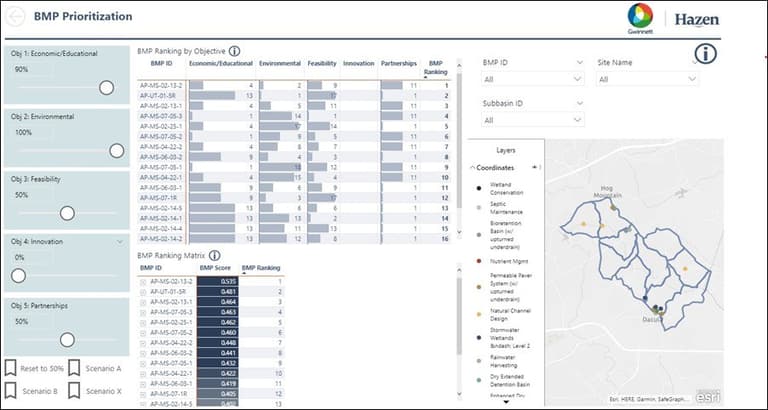Image resolution: width=768 pixels, height=410 pixels.
Task: Open the BMP ID filter dropdown
Action: [531, 79]
